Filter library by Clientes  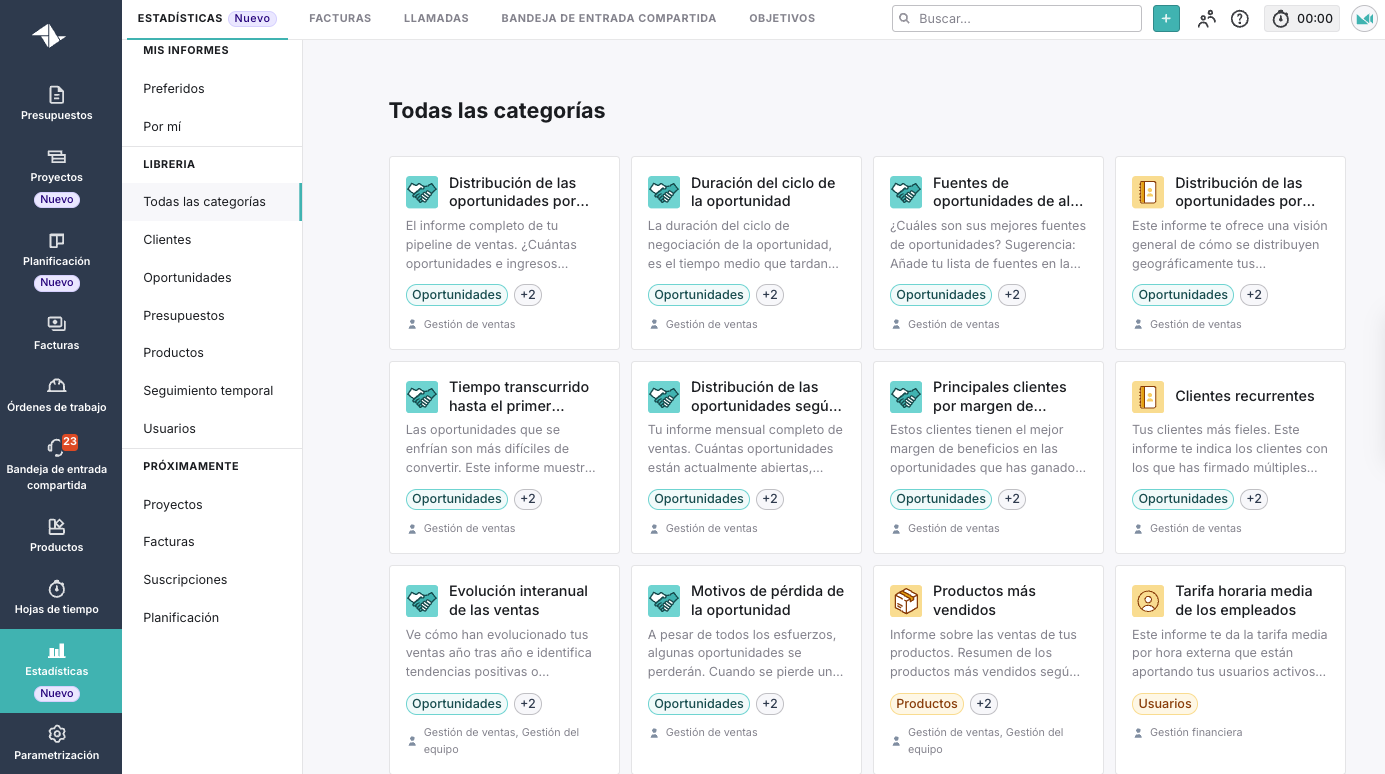(x=212, y=240)
